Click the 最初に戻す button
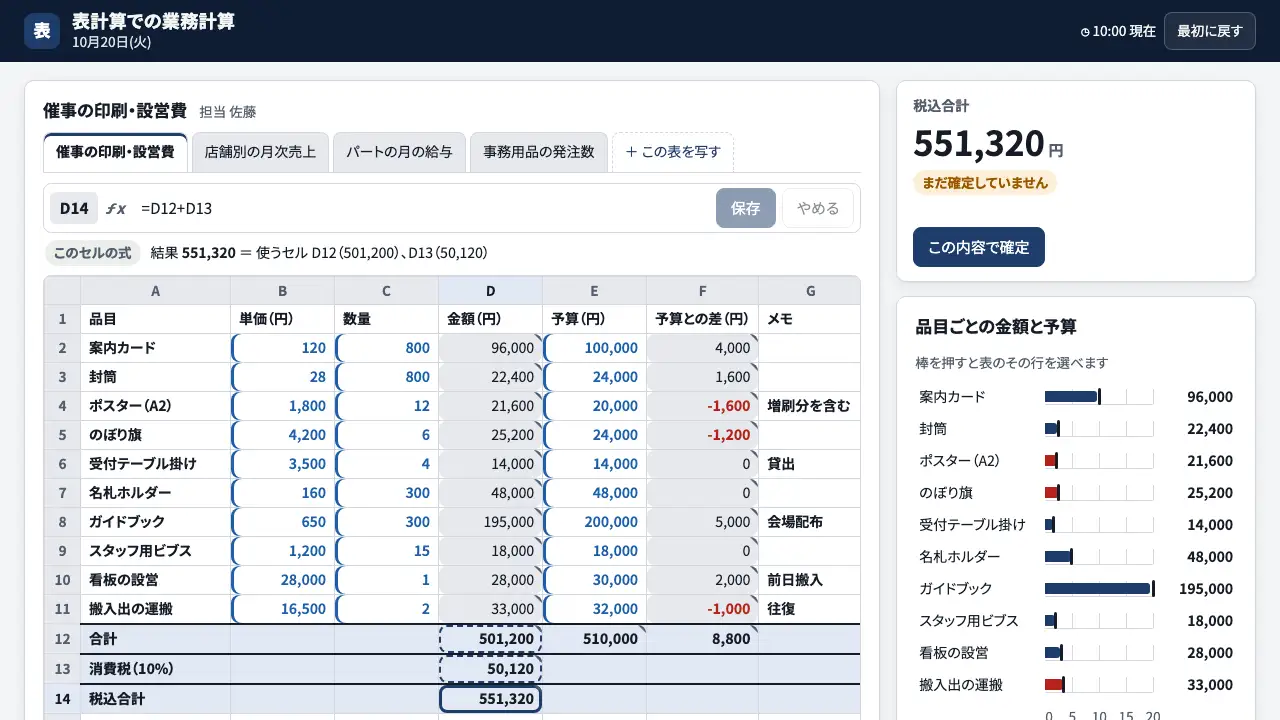Viewport: 1280px width, 720px height. [1210, 31]
